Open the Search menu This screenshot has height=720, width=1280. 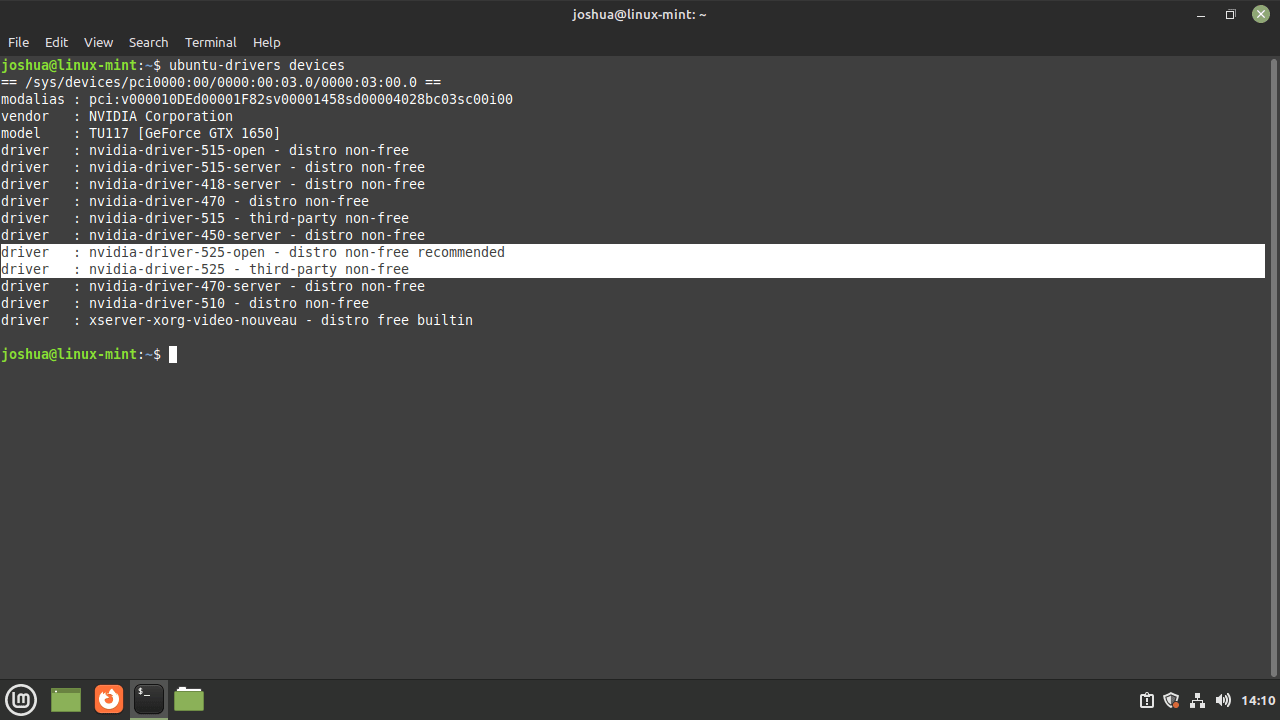point(148,42)
